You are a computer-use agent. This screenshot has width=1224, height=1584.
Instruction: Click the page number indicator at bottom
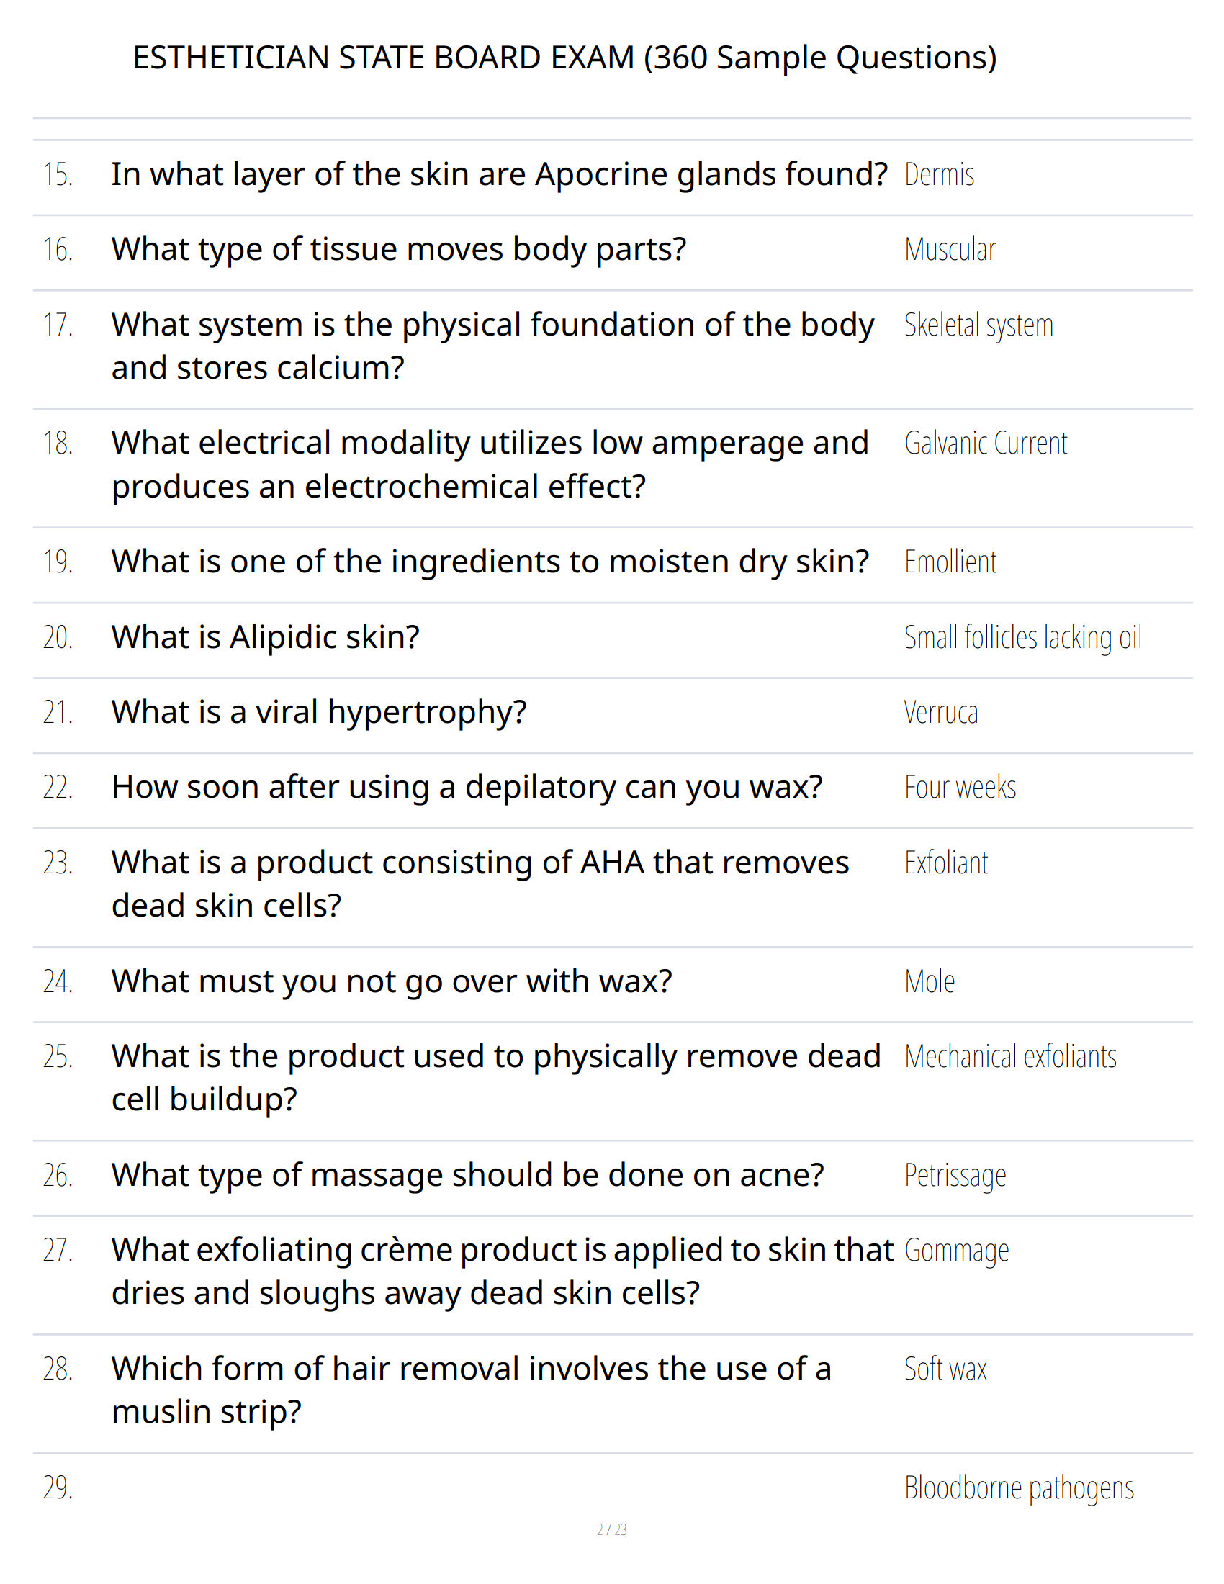[x=612, y=1529]
